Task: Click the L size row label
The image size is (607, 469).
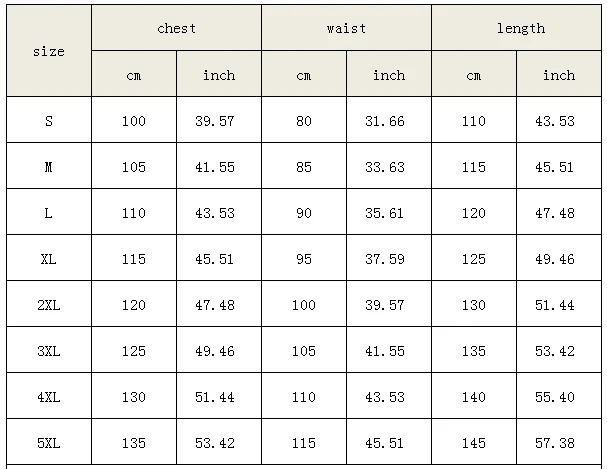Action: (49, 212)
